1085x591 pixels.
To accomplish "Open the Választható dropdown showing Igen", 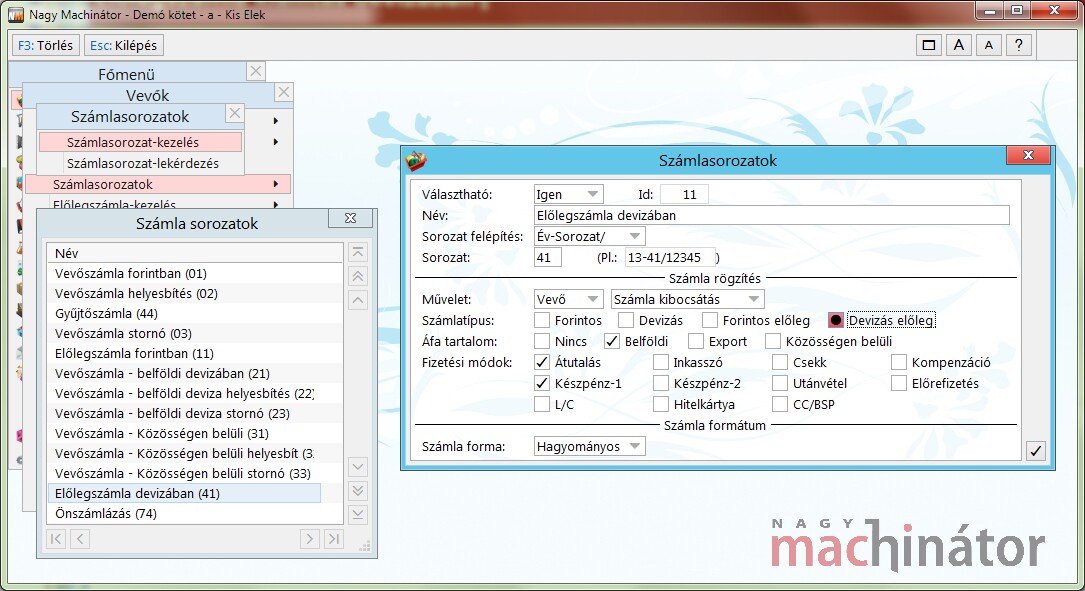I will [567, 194].
